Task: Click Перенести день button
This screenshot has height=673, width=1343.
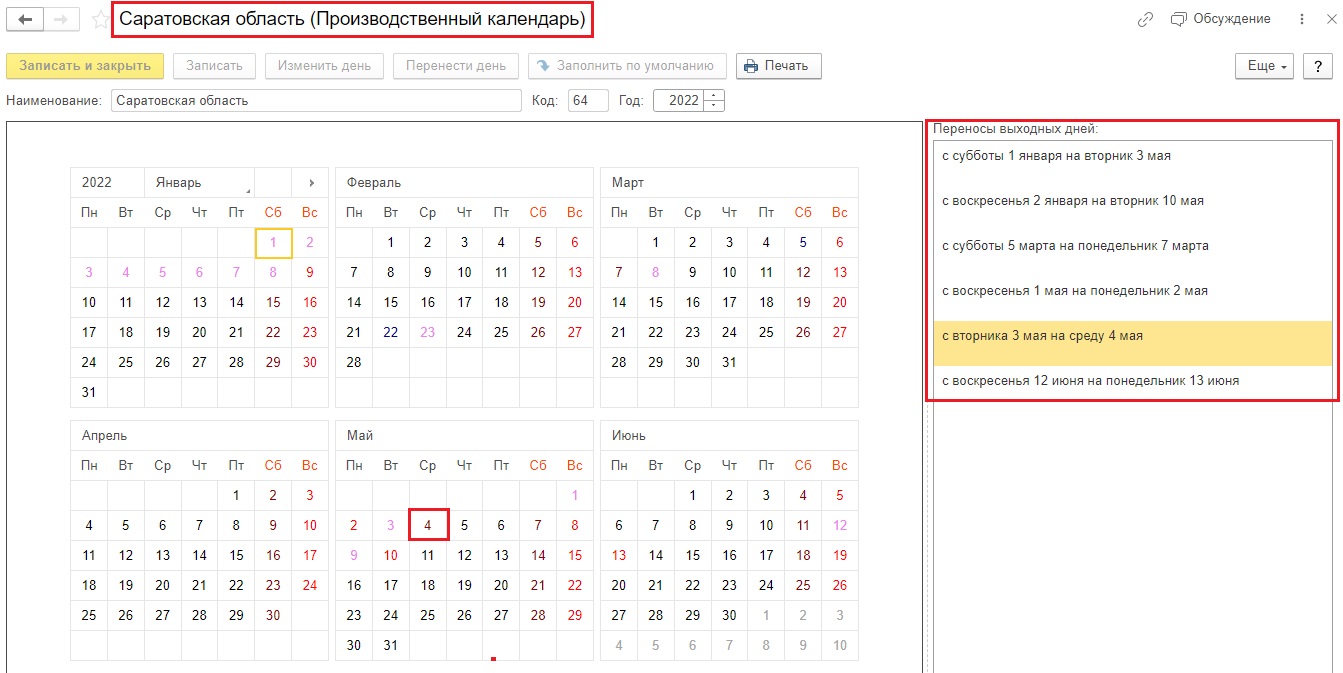Action: coord(456,66)
